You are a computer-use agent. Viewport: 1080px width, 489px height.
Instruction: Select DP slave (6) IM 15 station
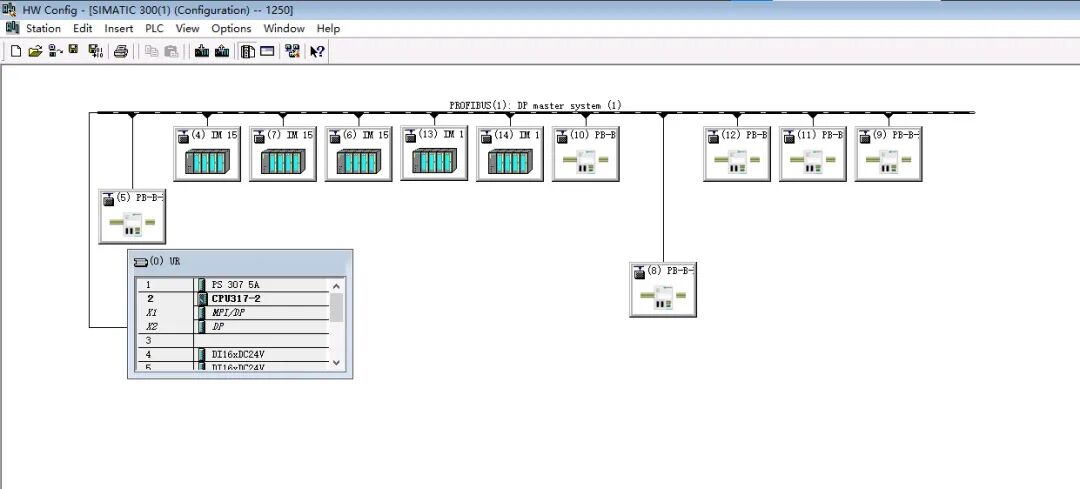358,154
